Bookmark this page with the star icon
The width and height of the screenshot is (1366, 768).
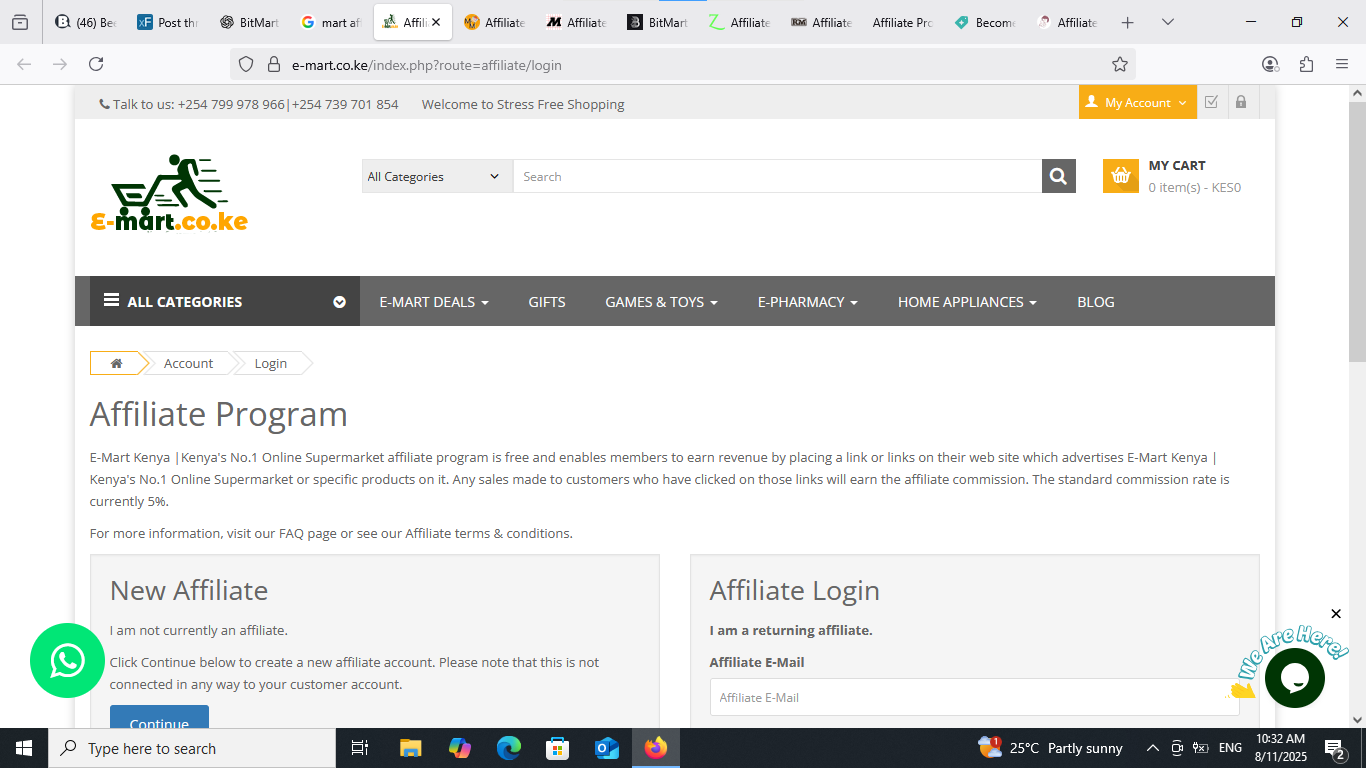[1120, 65]
